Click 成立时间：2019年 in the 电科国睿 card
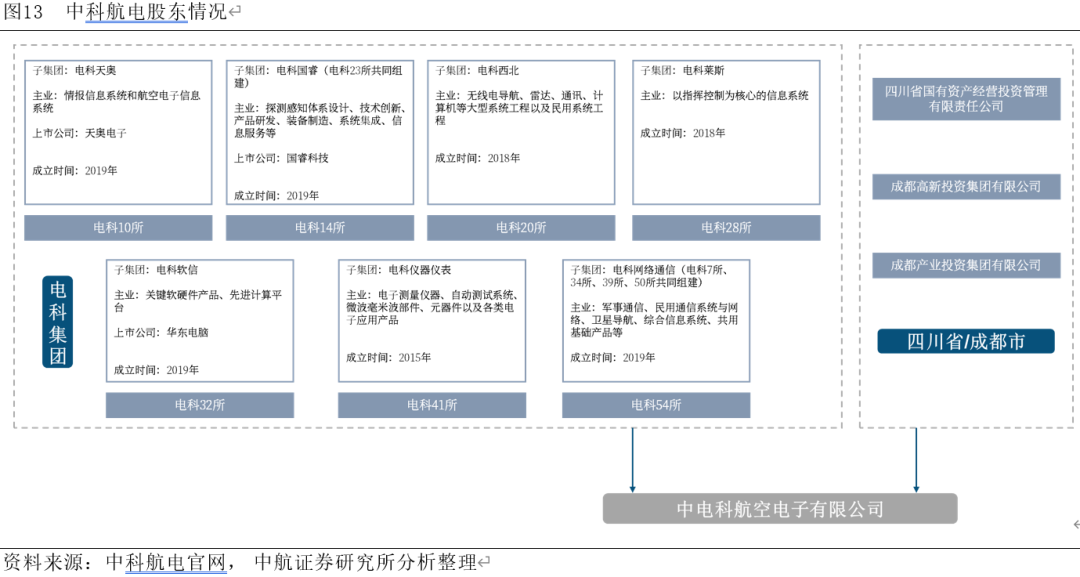1080x577 pixels. click(x=276, y=196)
